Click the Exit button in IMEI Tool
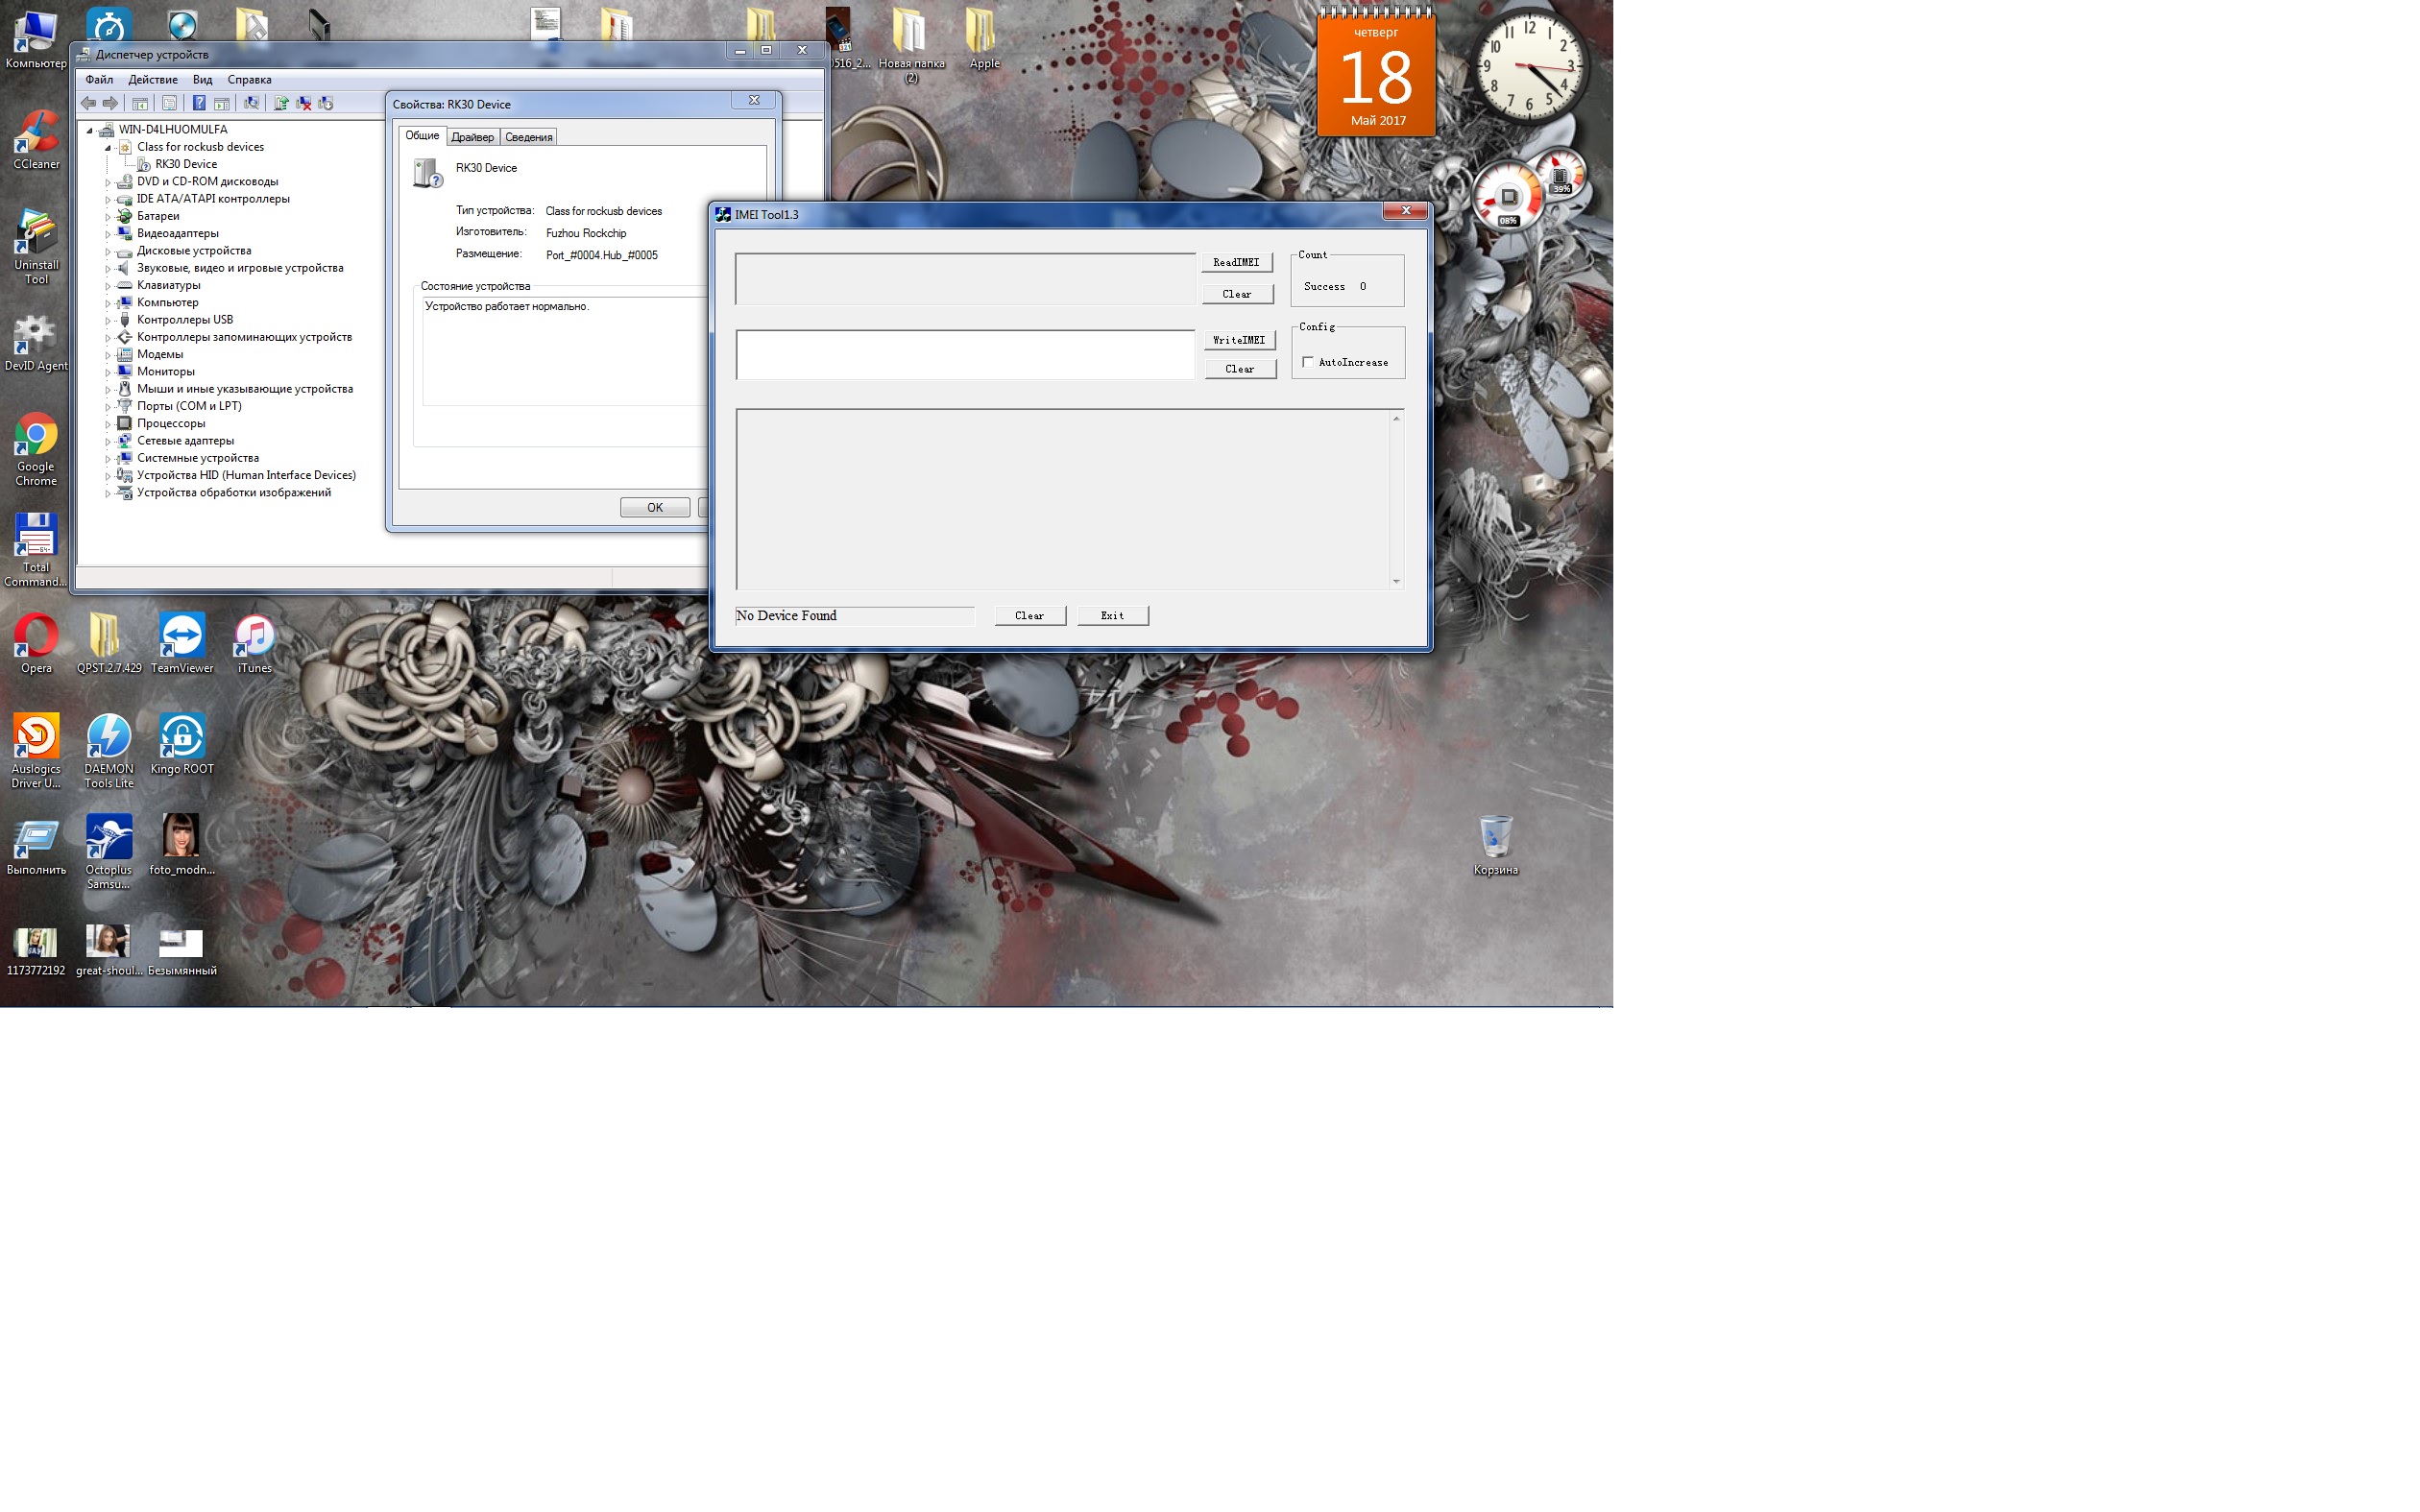 [x=1112, y=616]
